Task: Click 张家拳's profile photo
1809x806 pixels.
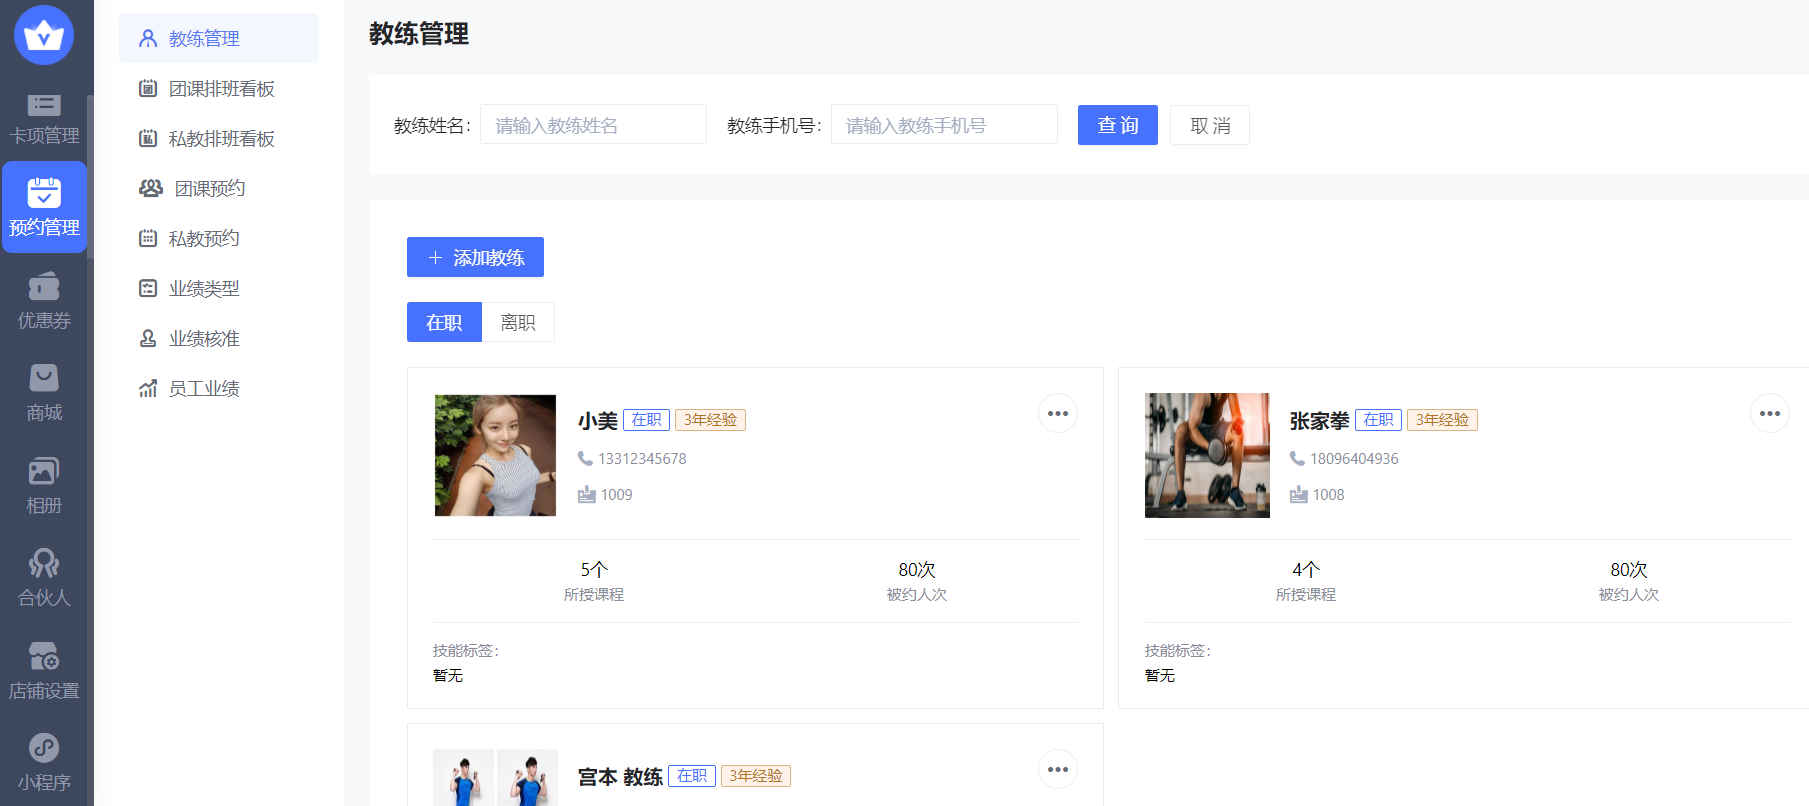Action: [x=1207, y=455]
